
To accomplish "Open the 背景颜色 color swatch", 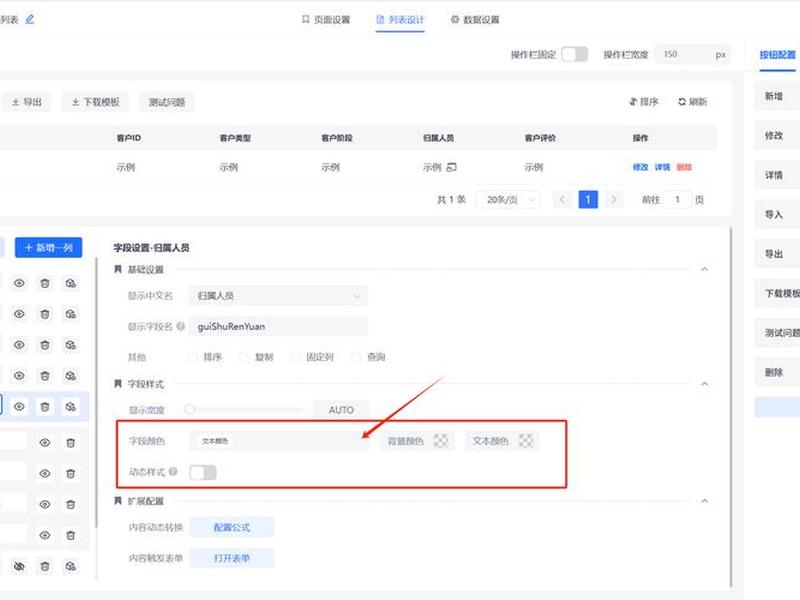I will (441, 441).
